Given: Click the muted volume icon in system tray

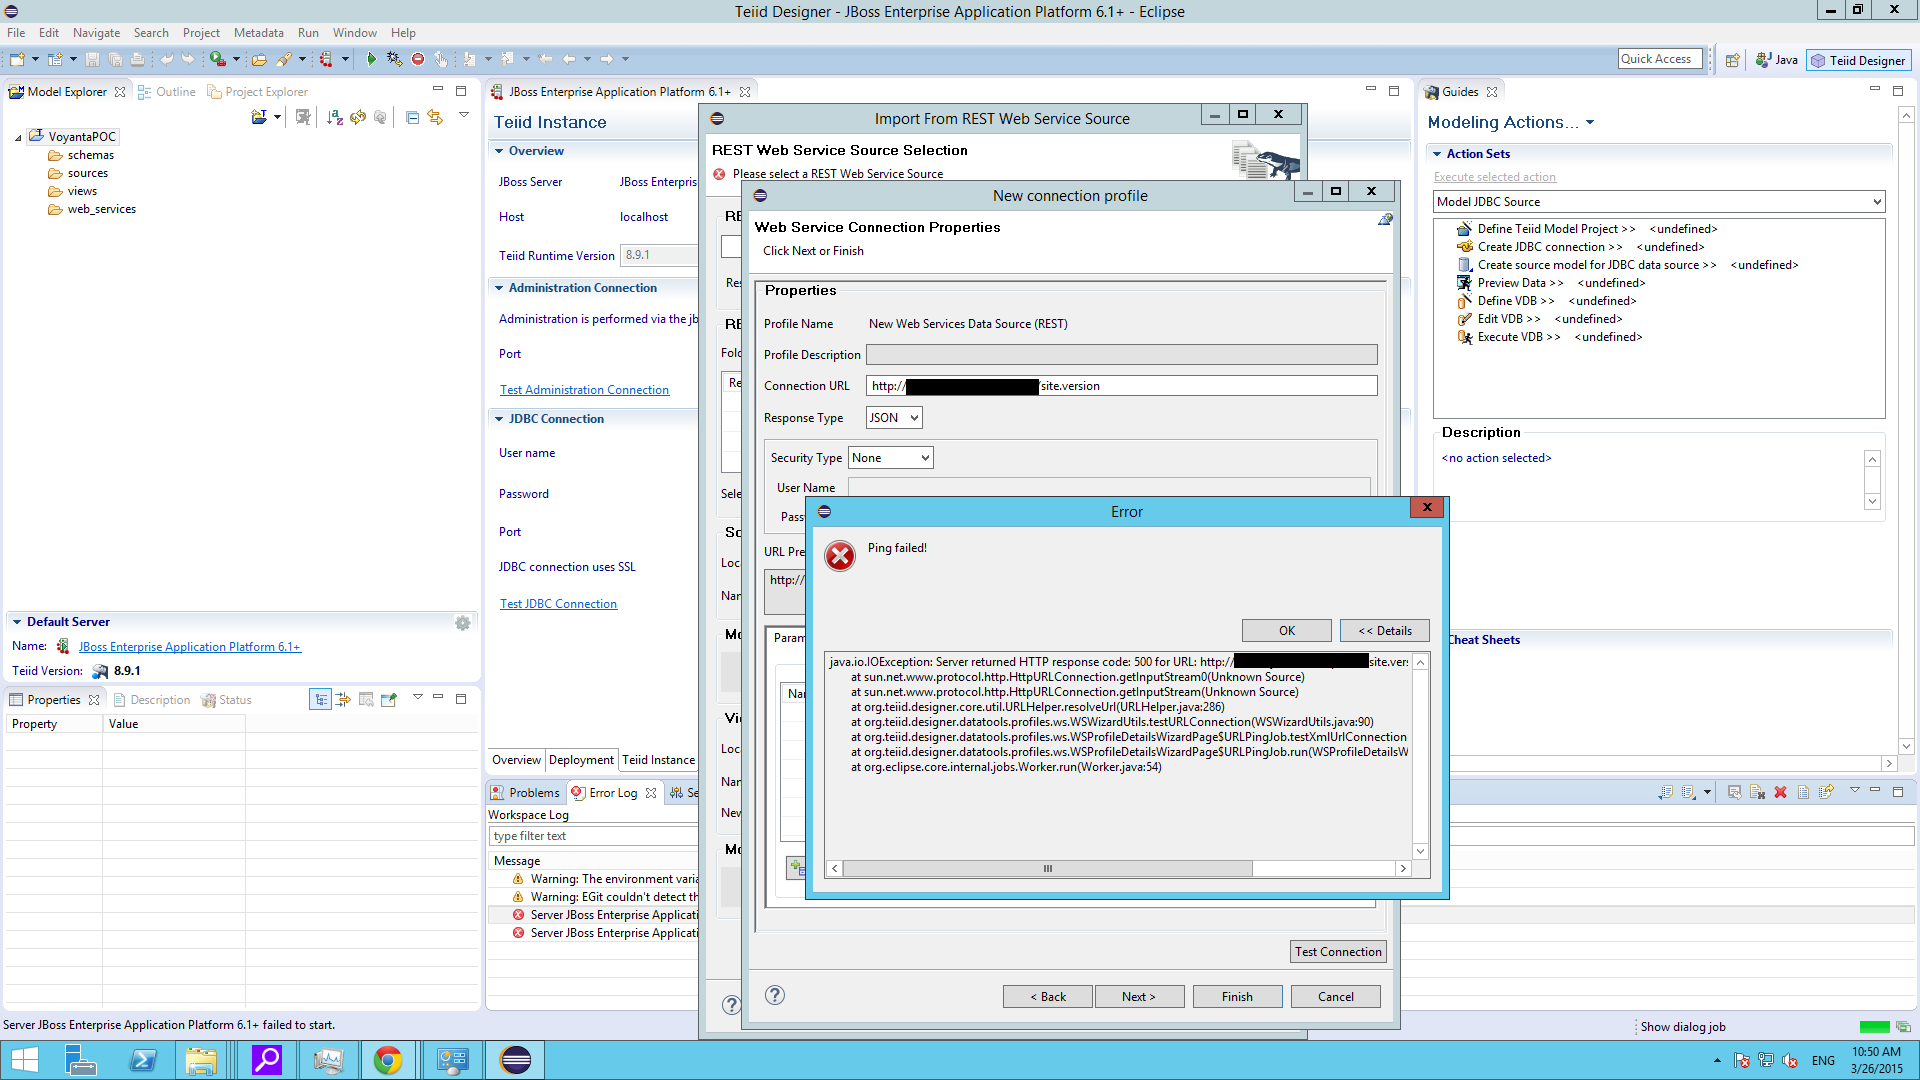Looking at the screenshot, I should [1790, 1060].
